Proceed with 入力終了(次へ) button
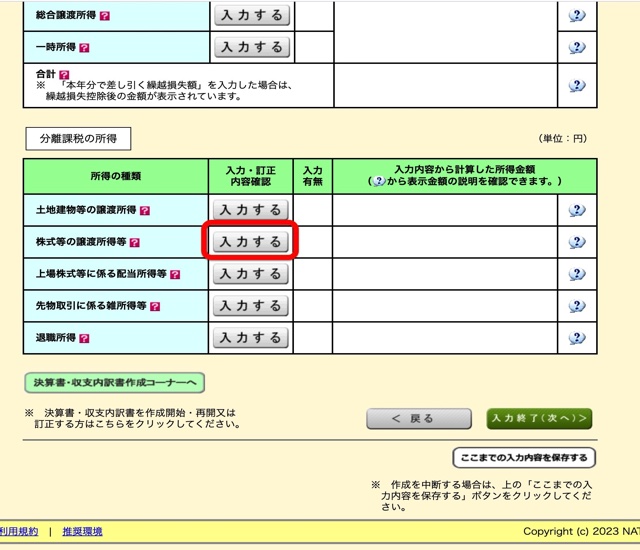The height and width of the screenshot is (550, 640). pyautogui.click(x=539, y=418)
